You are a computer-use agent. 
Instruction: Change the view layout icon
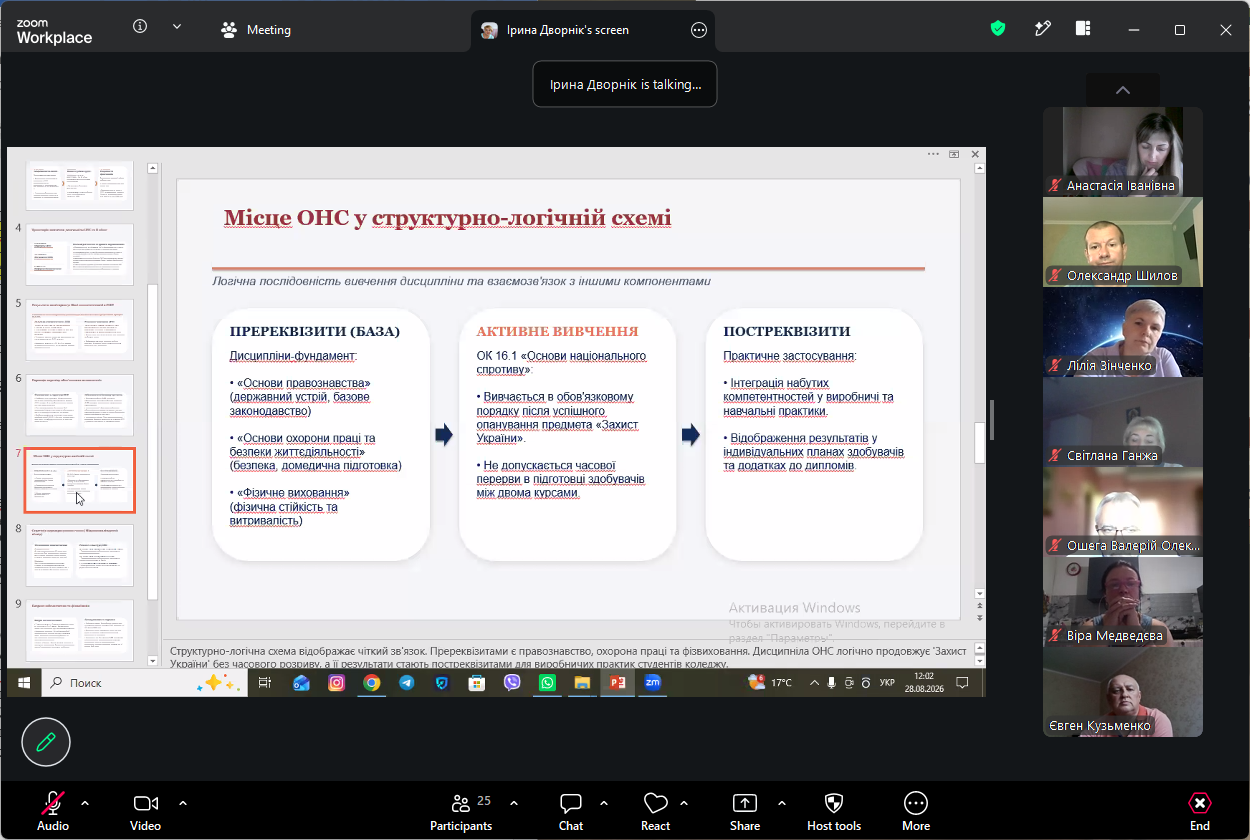click(x=1083, y=29)
